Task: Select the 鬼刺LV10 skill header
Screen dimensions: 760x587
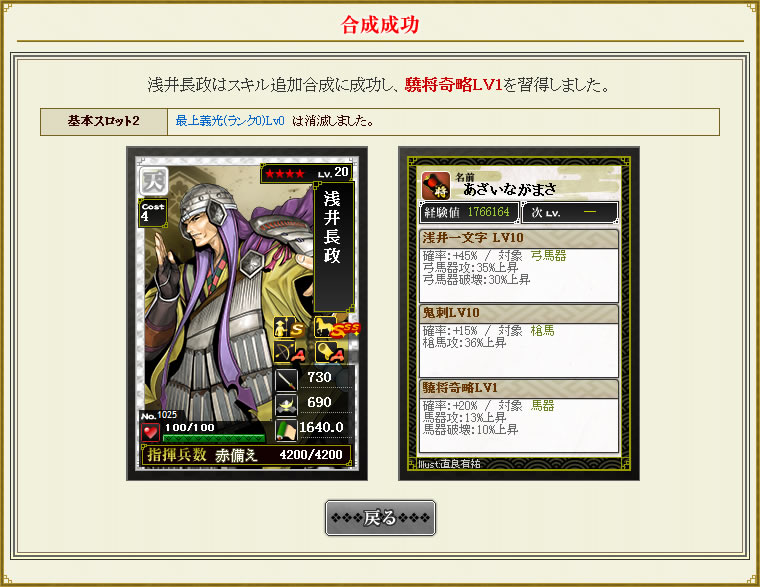Action: click(519, 313)
